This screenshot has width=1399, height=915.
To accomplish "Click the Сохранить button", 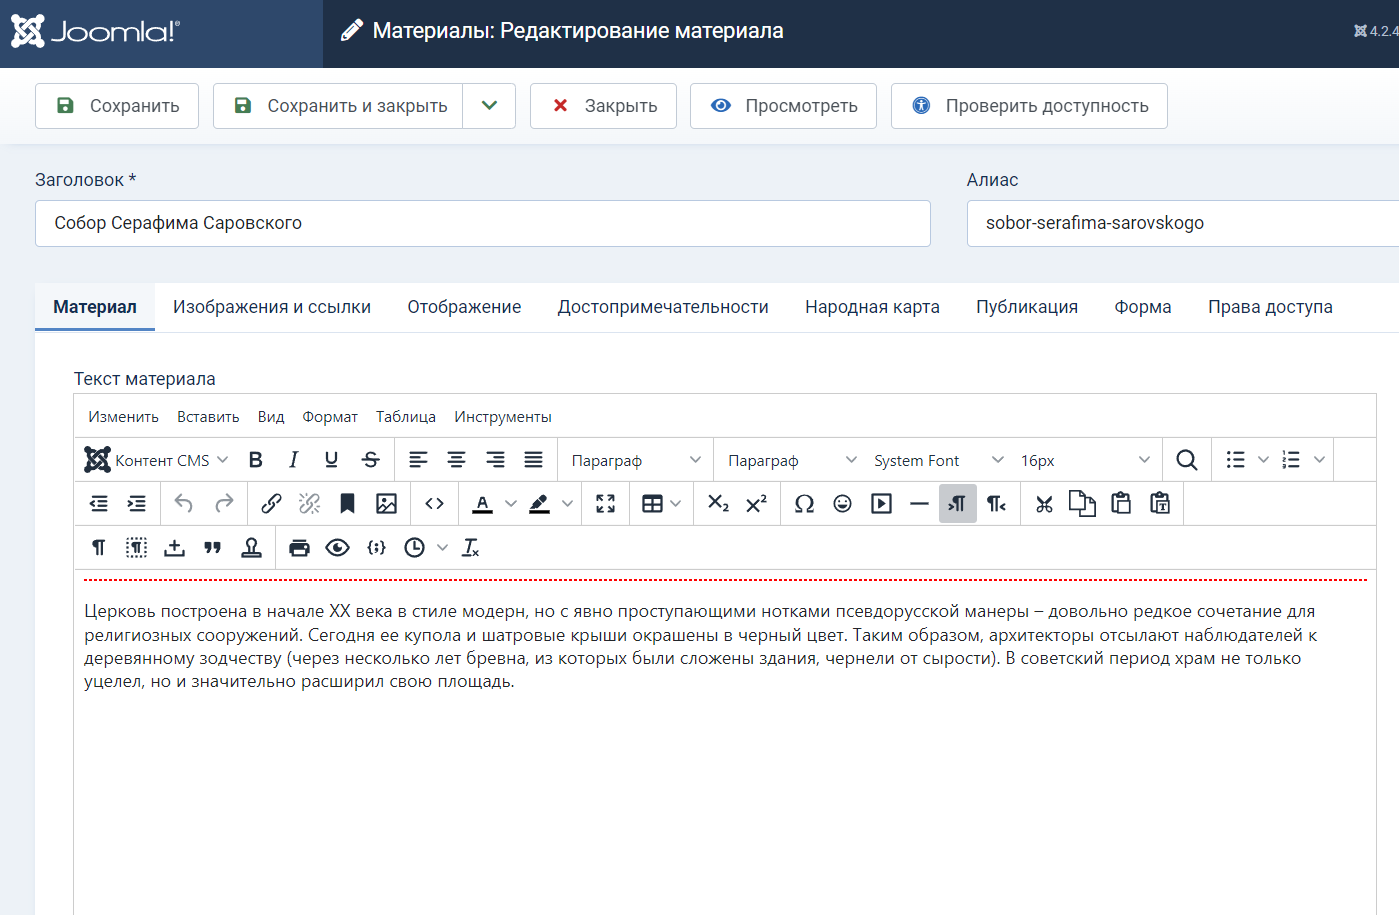I will [117, 106].
